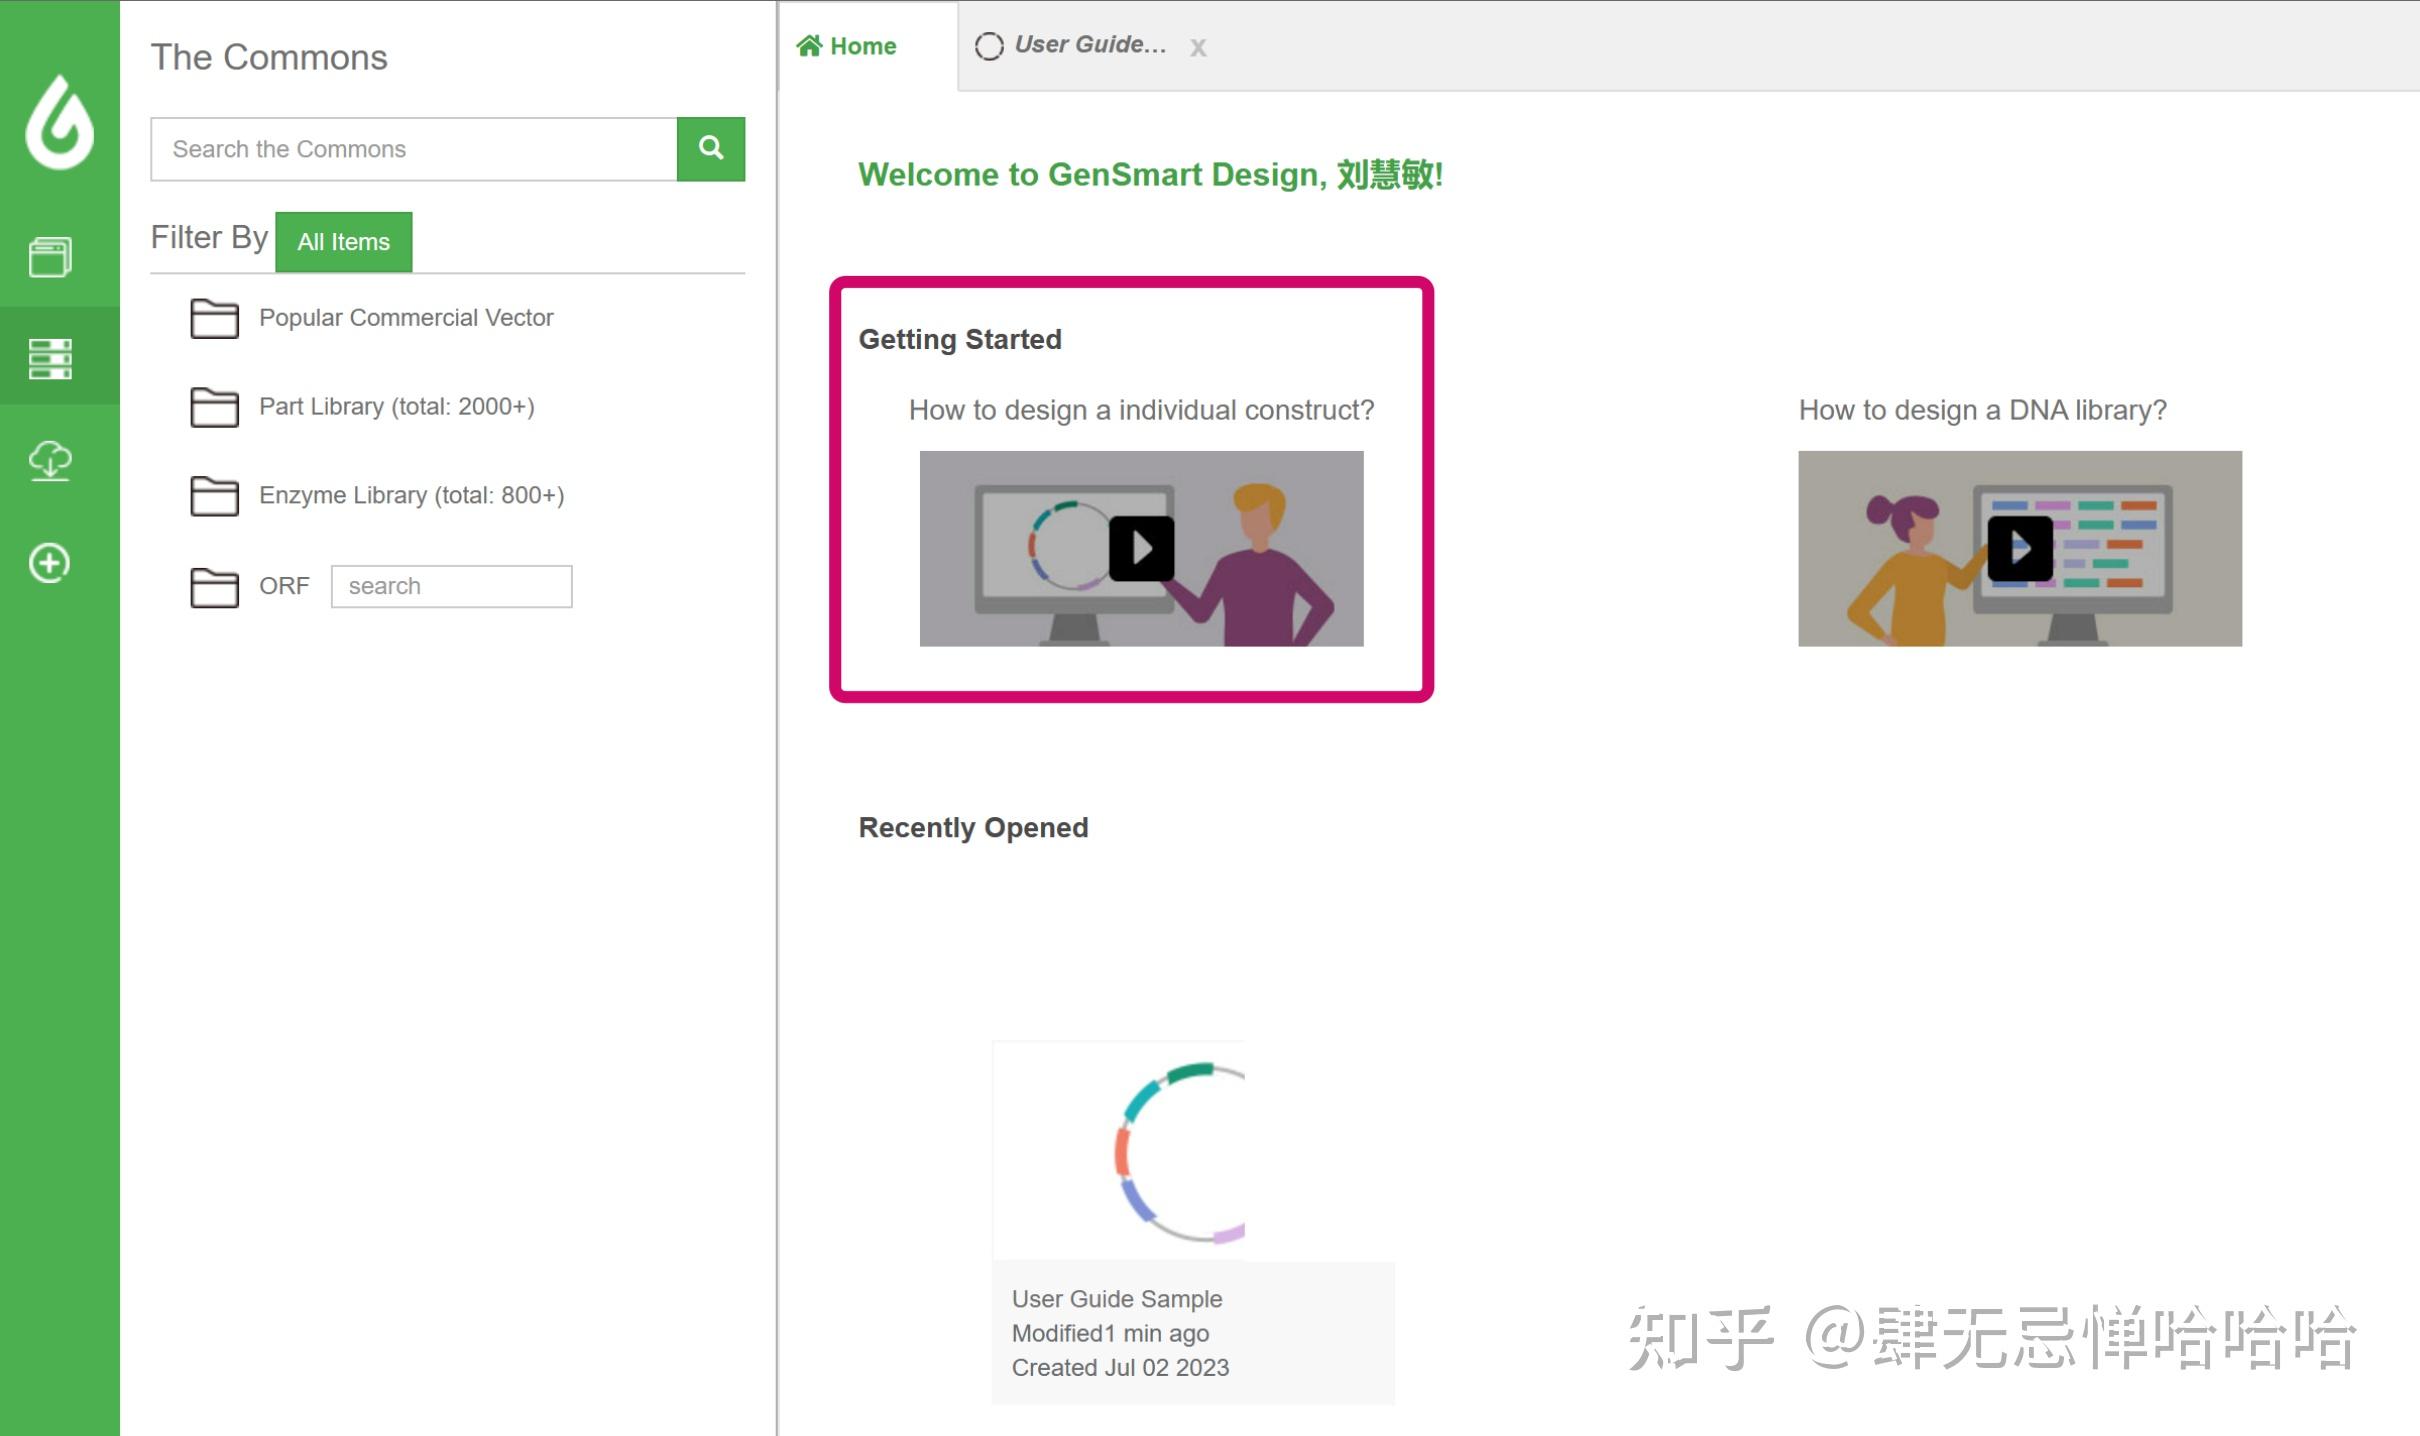Open the User Guide tab

point(1088,45)
